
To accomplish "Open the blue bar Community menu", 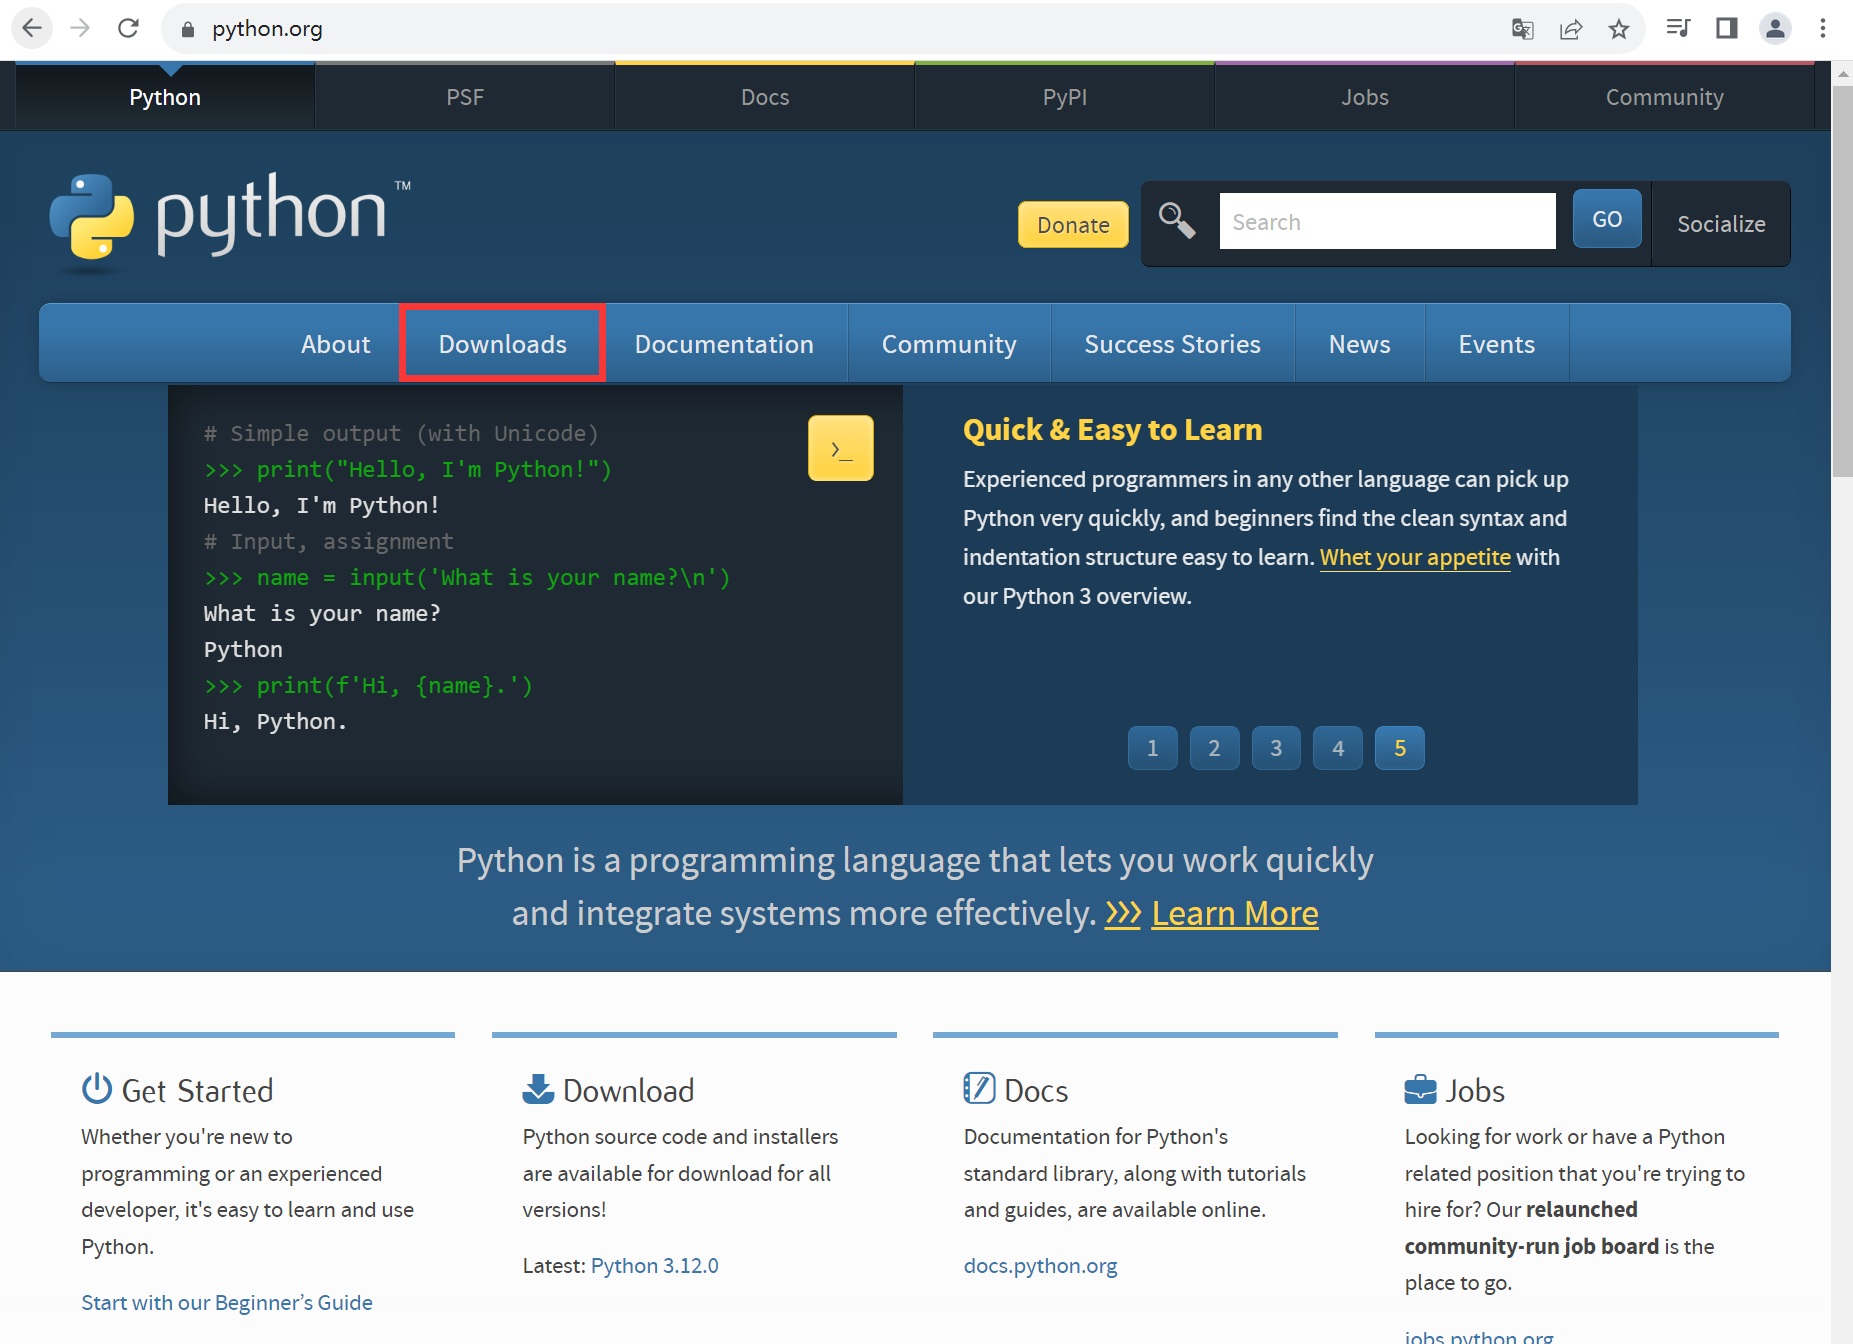I will [949, 344].
